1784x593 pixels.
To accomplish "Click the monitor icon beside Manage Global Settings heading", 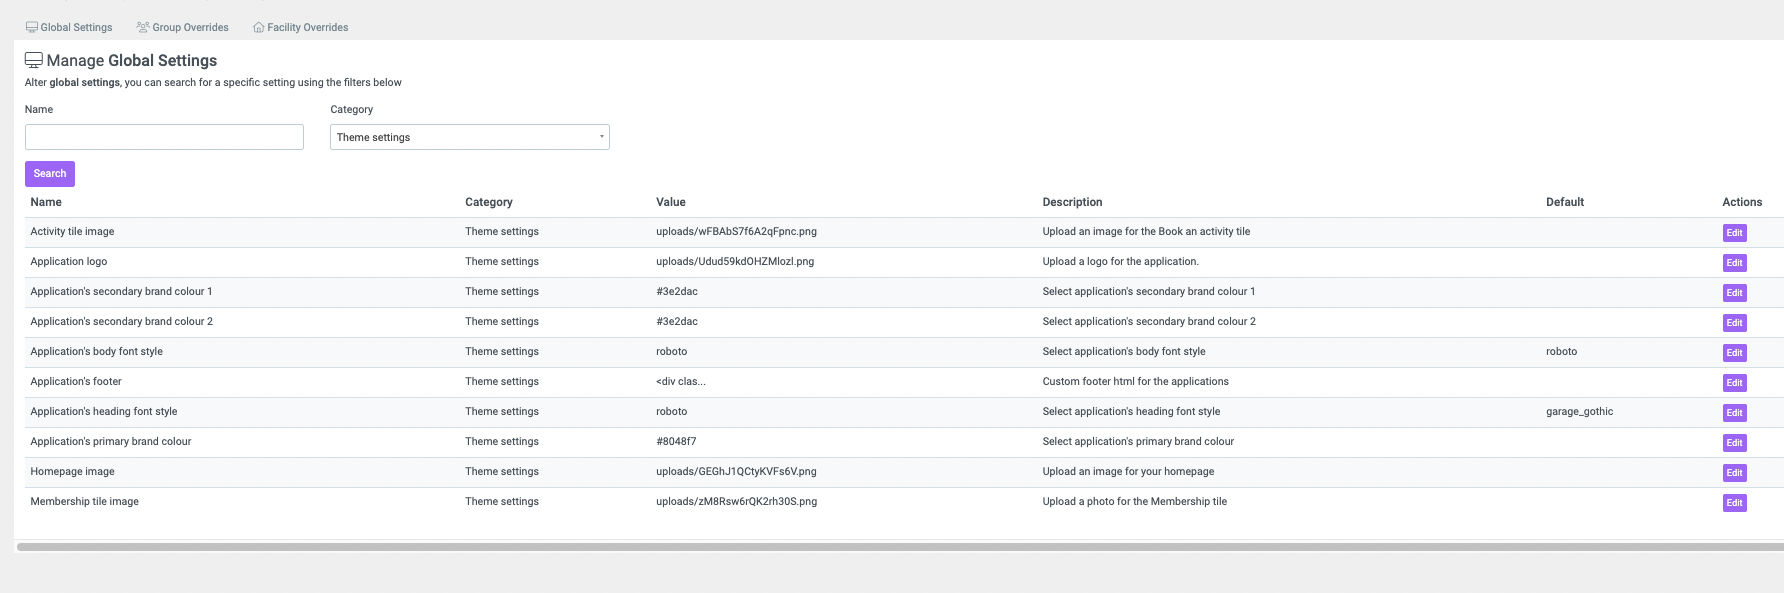I will (34, 60).
